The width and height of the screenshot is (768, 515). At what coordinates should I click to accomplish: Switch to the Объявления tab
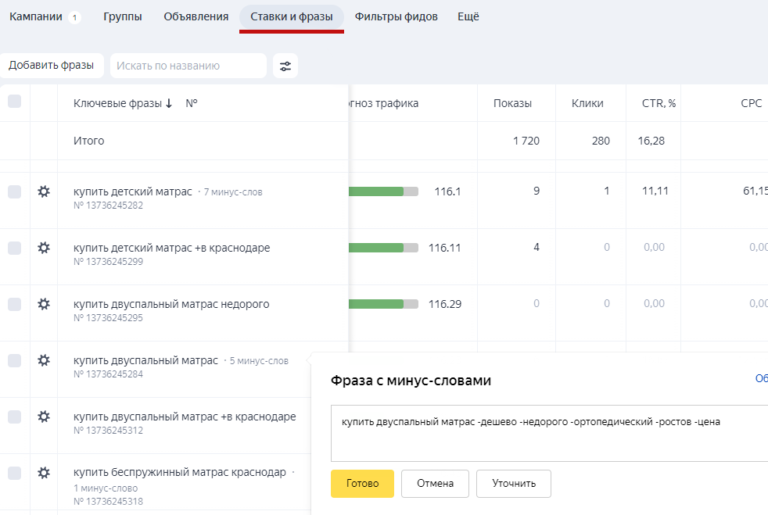tap(196, 17)
